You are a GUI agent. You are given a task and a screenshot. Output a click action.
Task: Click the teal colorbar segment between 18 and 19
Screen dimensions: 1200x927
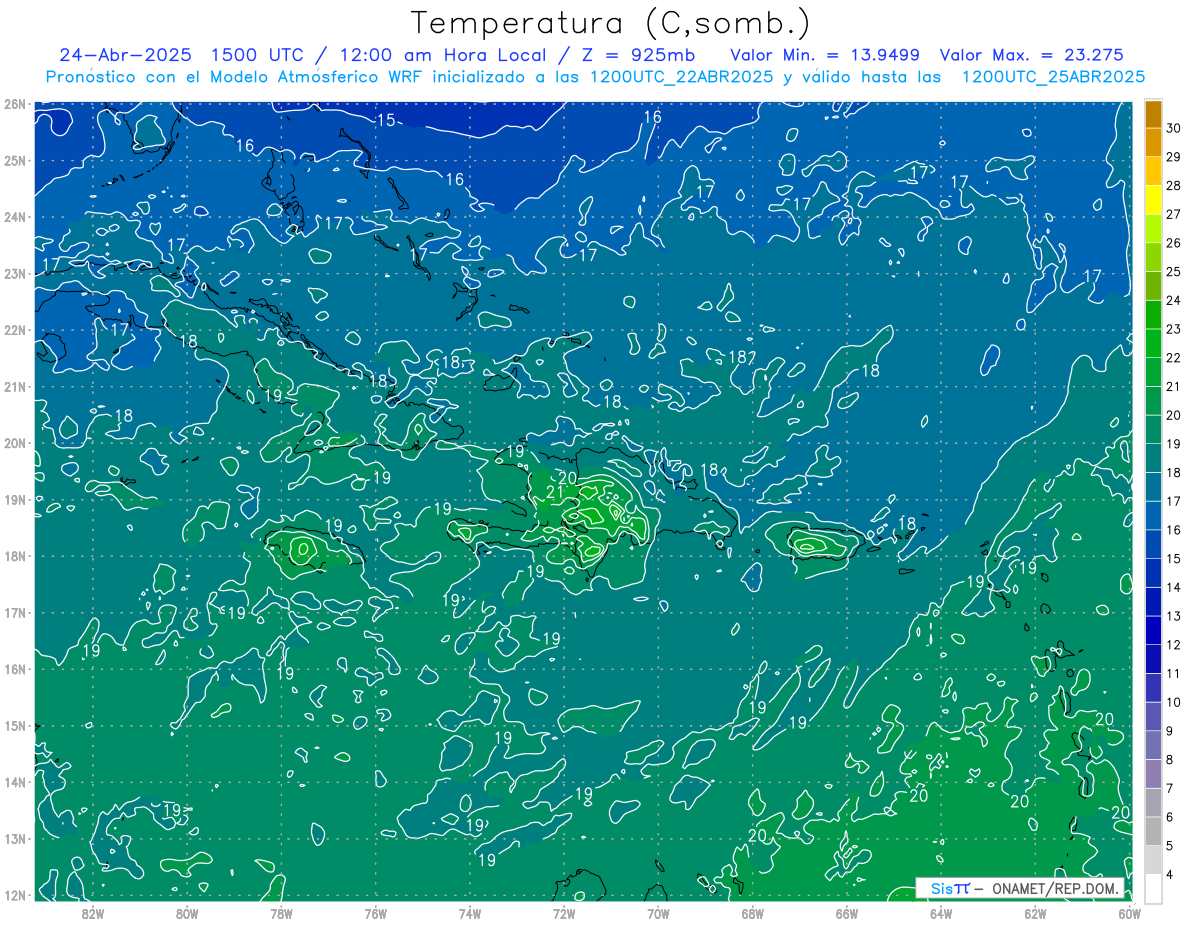pyautogui.click(x=1153, y=458)
